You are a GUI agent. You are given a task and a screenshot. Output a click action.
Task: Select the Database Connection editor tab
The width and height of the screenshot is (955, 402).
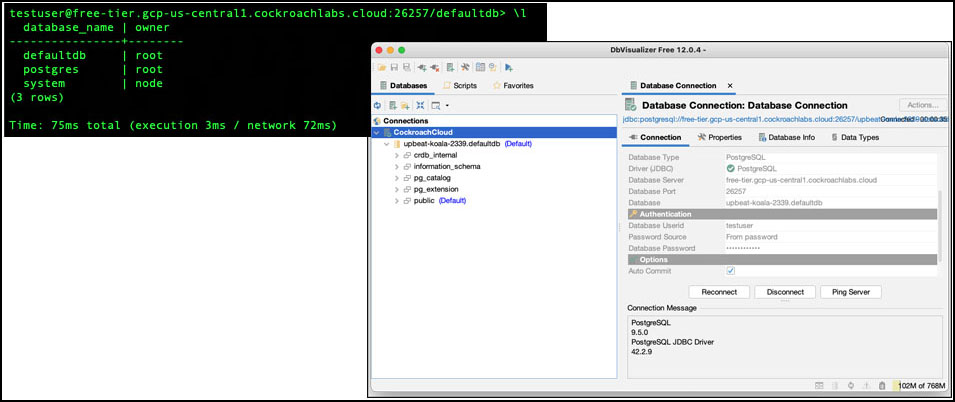tap(678, 86)
